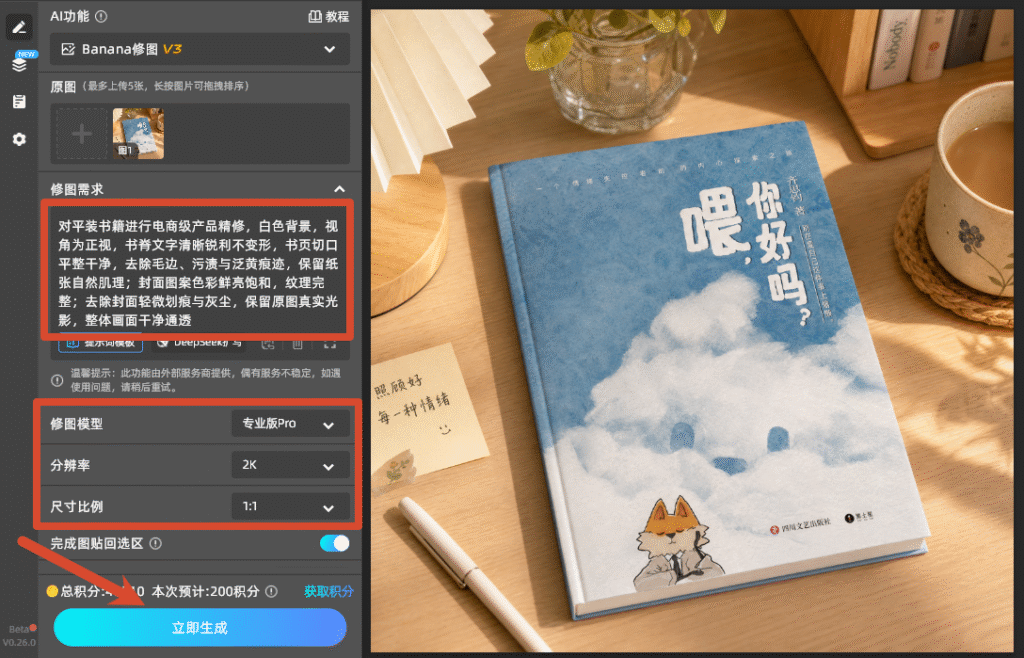
Task: Click the 分辨率 label
Action: tap(70, 465)
